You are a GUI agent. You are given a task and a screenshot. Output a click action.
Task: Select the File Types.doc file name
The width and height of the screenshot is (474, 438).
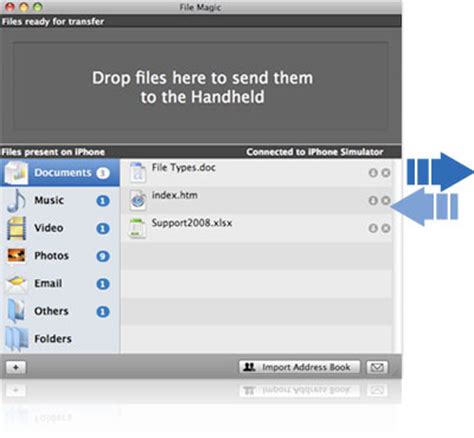pos(184,167)
